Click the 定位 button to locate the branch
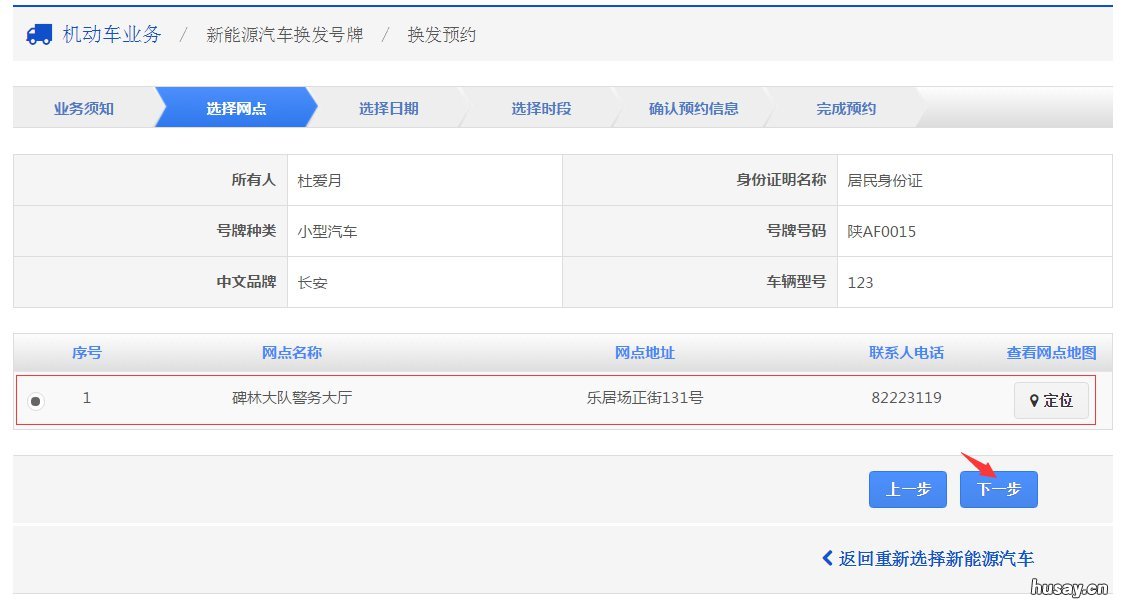Image resolution: width=1123 pixels, height=605 pixels. (x=1051, y=401)
